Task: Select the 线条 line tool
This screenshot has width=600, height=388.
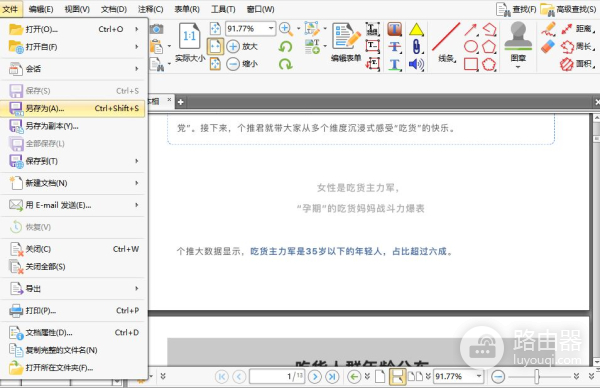Action: point(446,42)
